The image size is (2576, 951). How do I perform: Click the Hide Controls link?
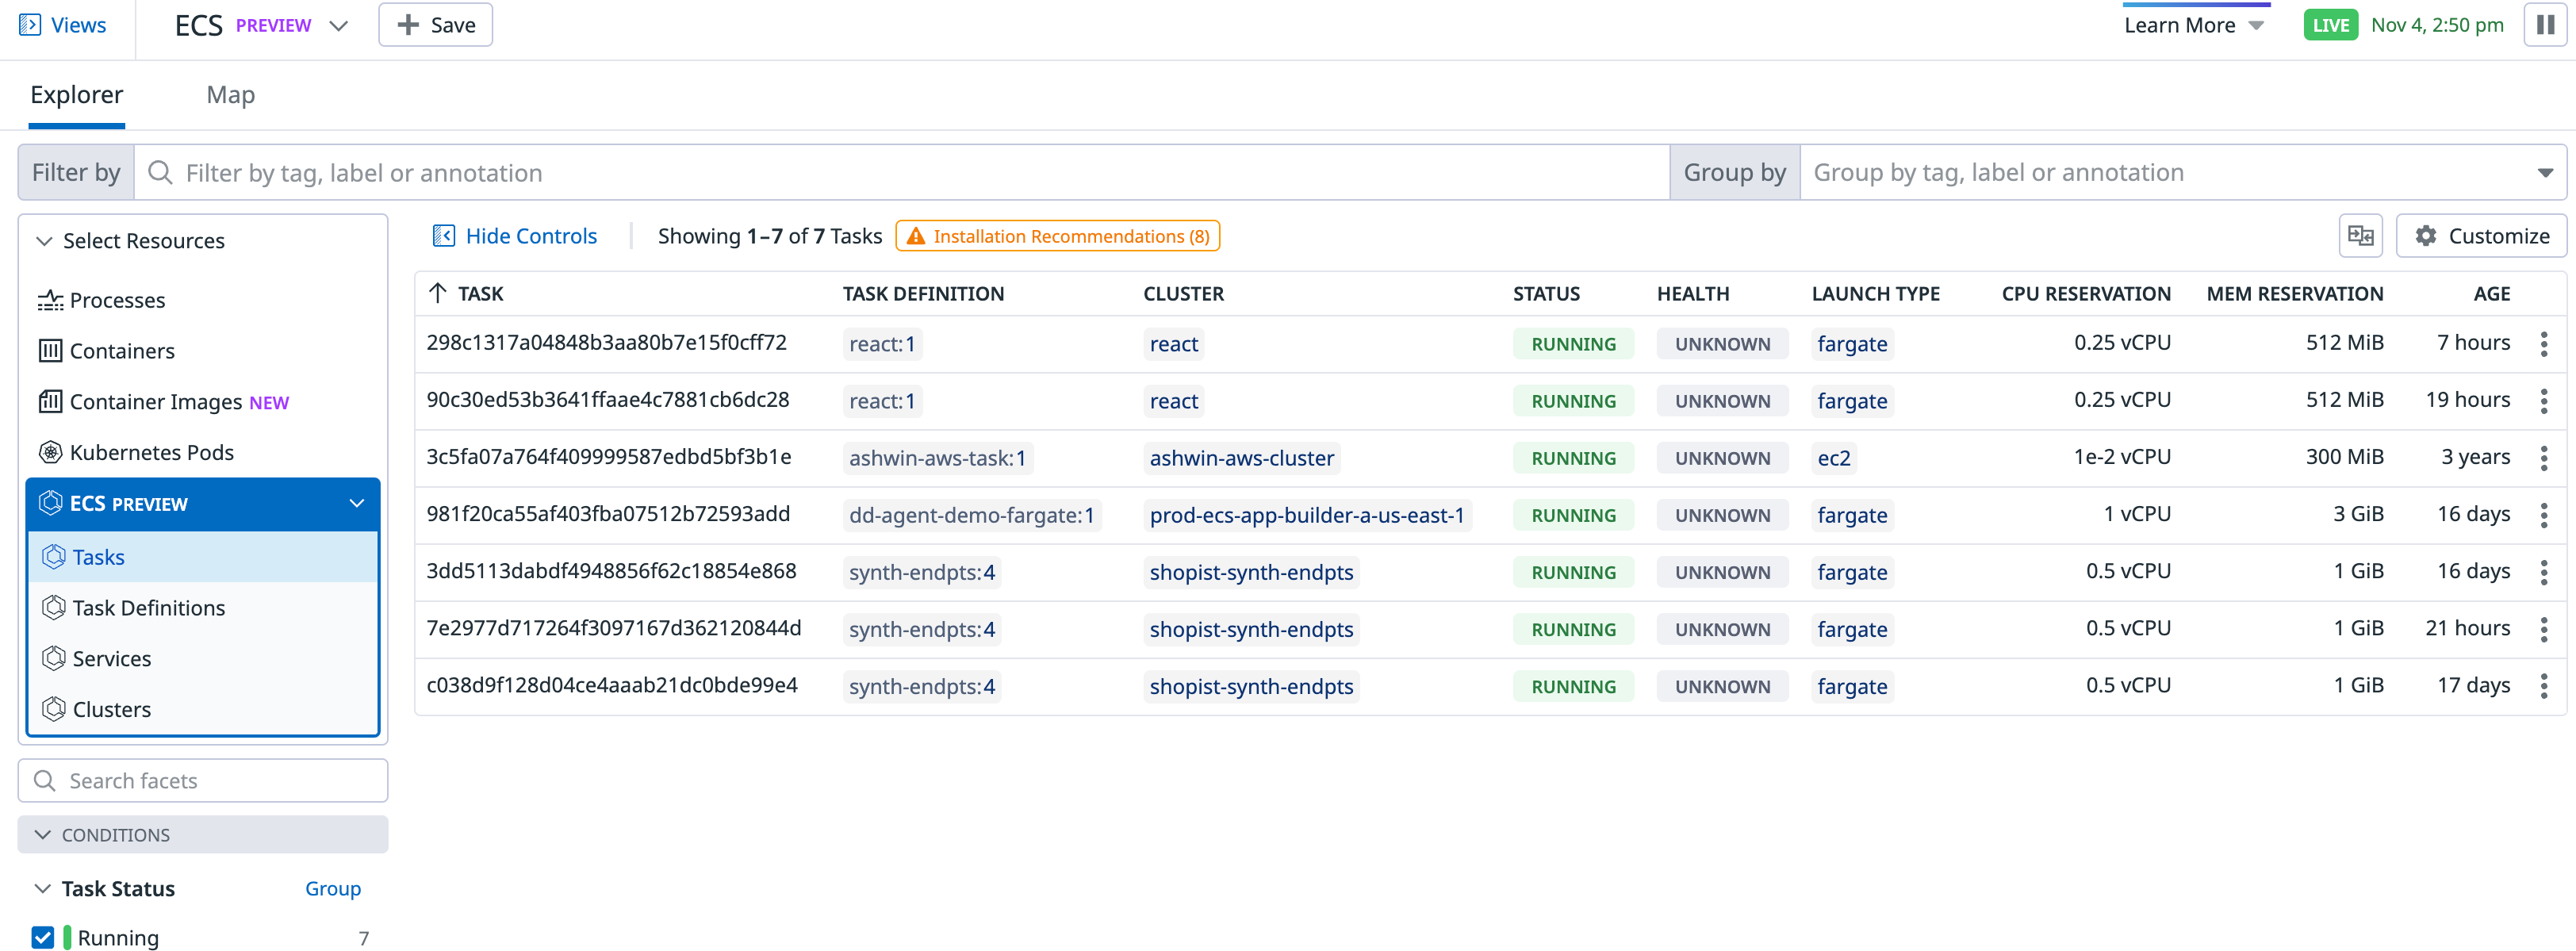531,236
